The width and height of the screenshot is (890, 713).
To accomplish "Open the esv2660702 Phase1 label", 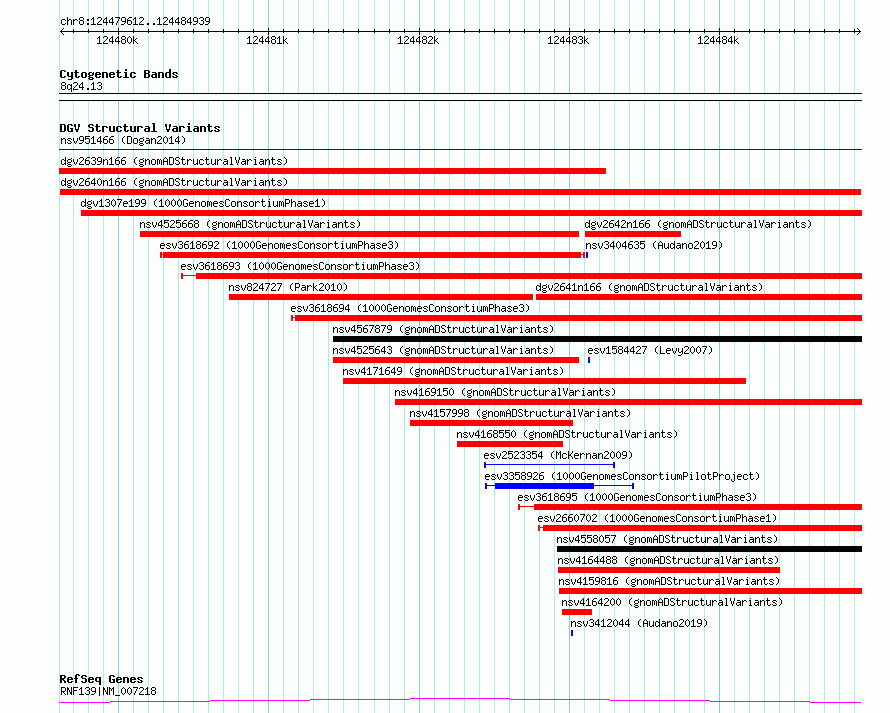I will coord(657,518).
